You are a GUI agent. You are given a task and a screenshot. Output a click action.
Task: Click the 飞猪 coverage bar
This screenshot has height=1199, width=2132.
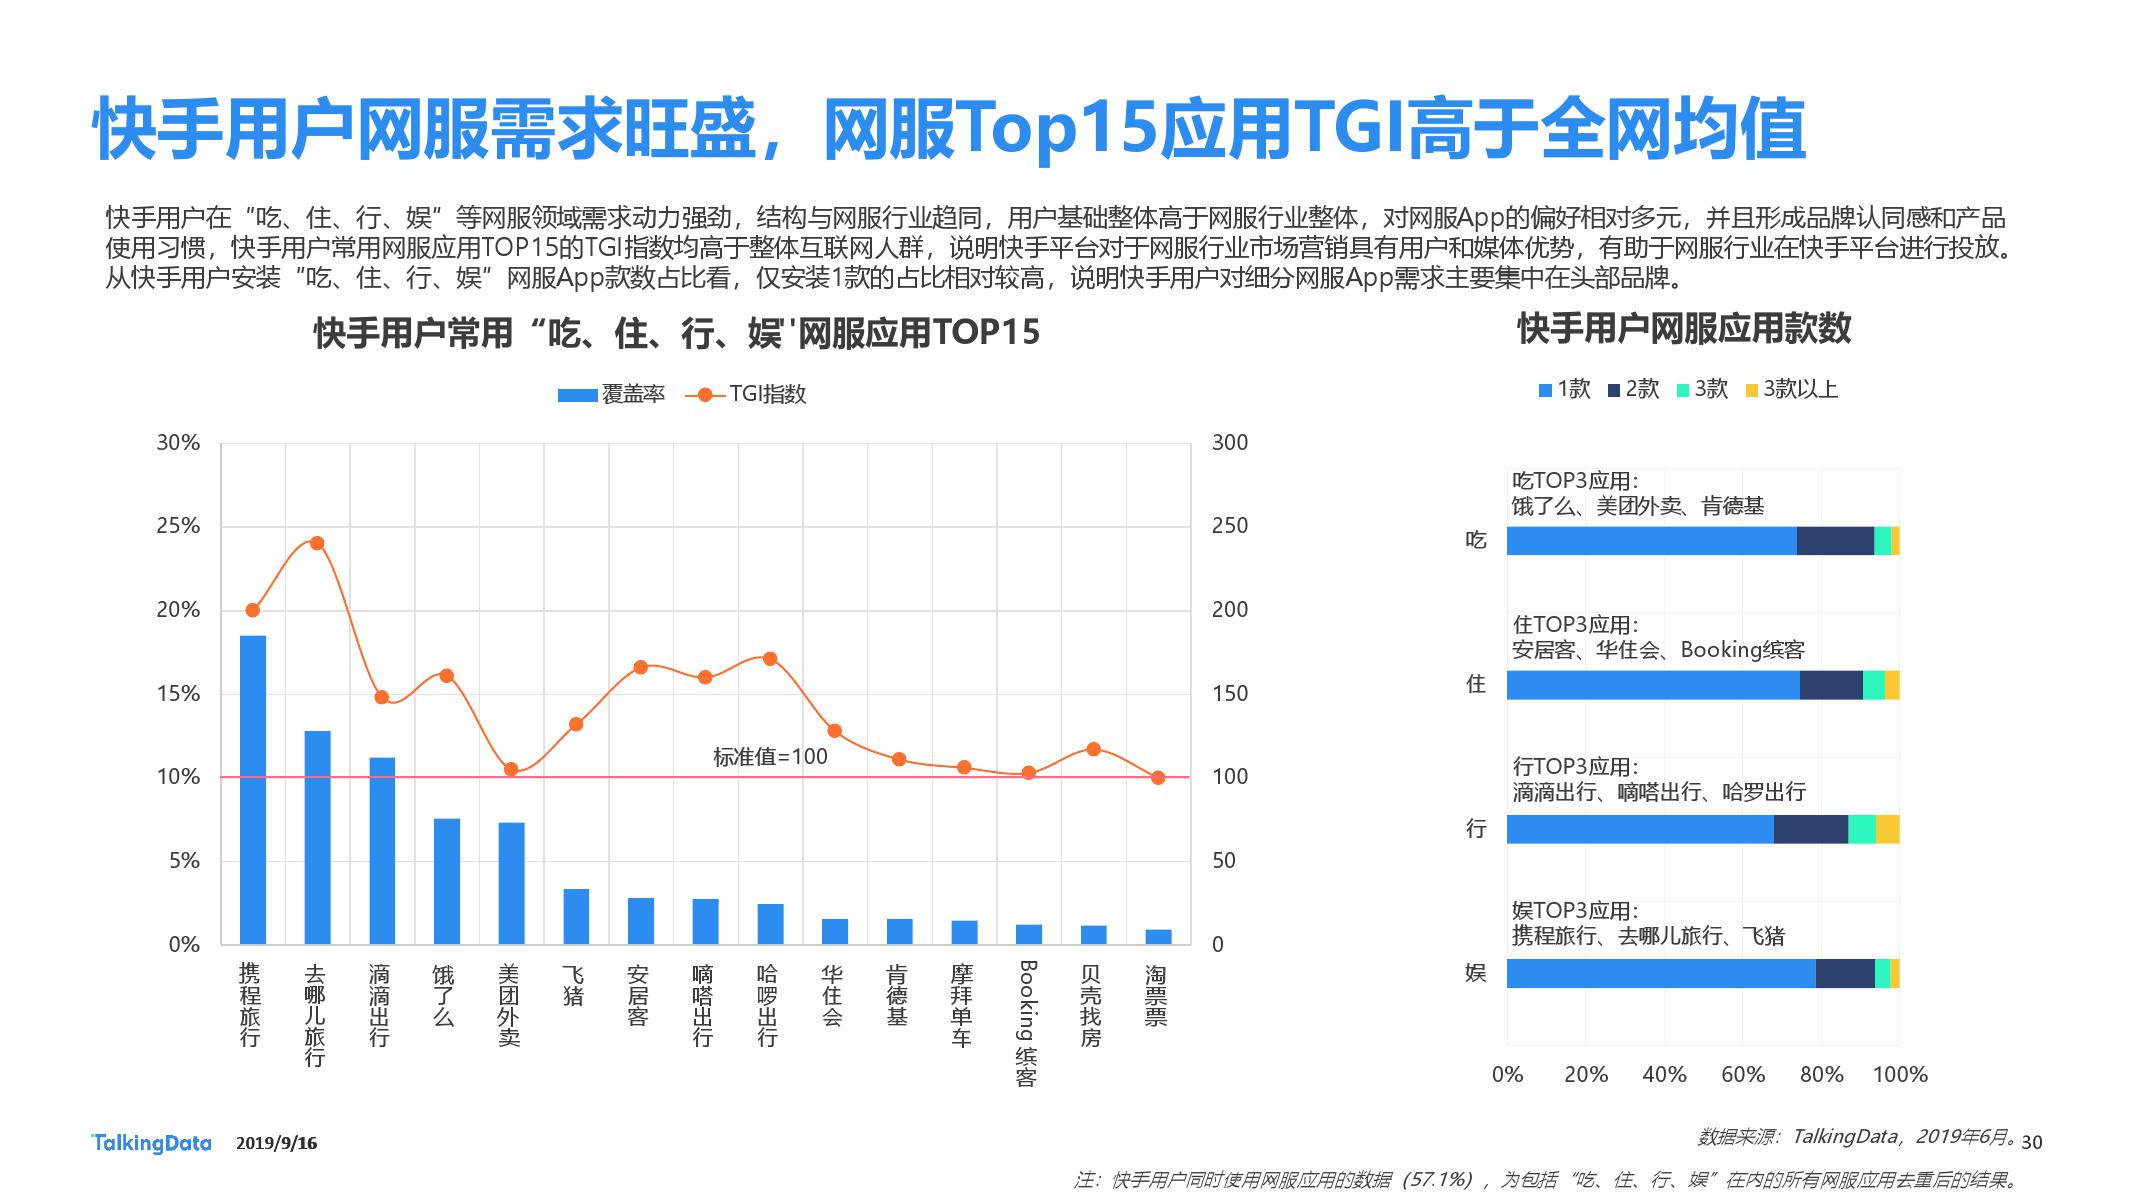pyautogui.click(x=576, y=917)
